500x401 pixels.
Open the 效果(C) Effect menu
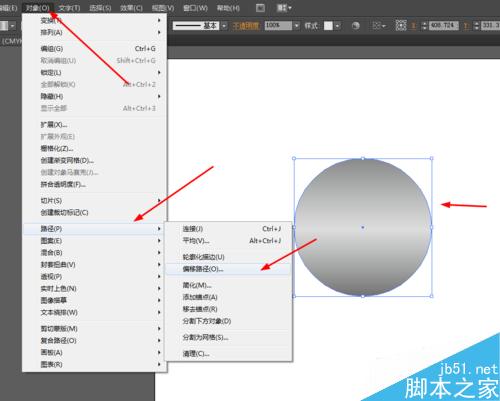tap(131, 8)
